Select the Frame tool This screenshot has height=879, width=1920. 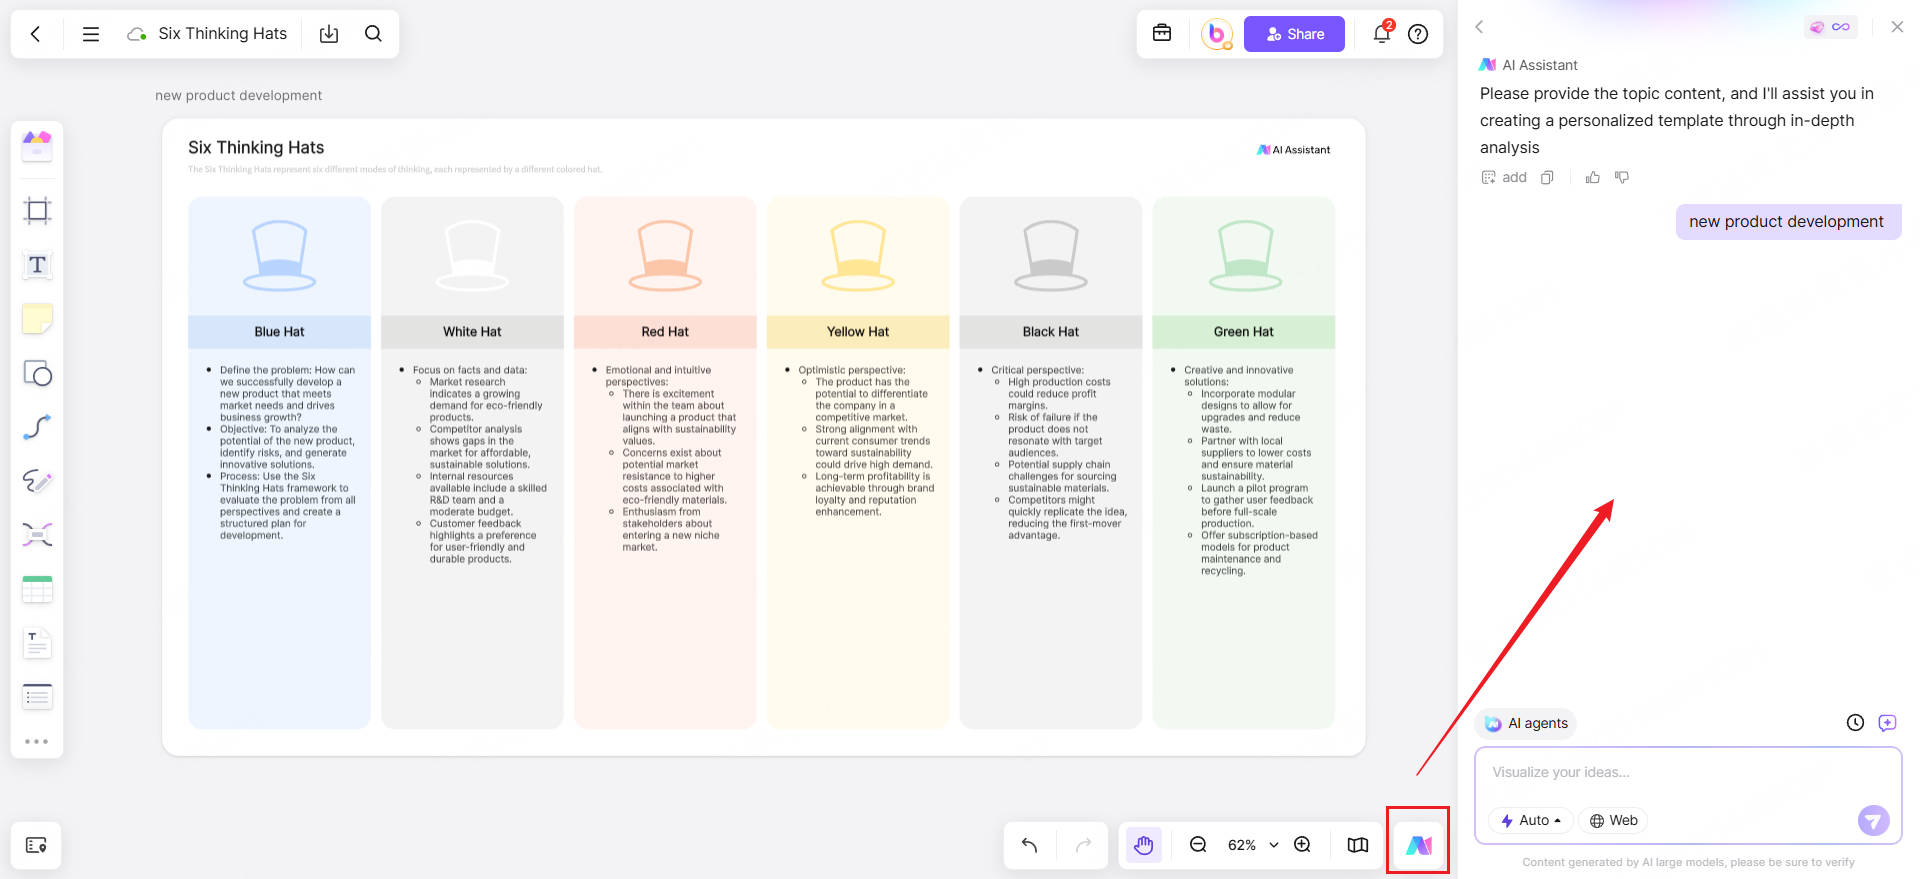[37, 211]
